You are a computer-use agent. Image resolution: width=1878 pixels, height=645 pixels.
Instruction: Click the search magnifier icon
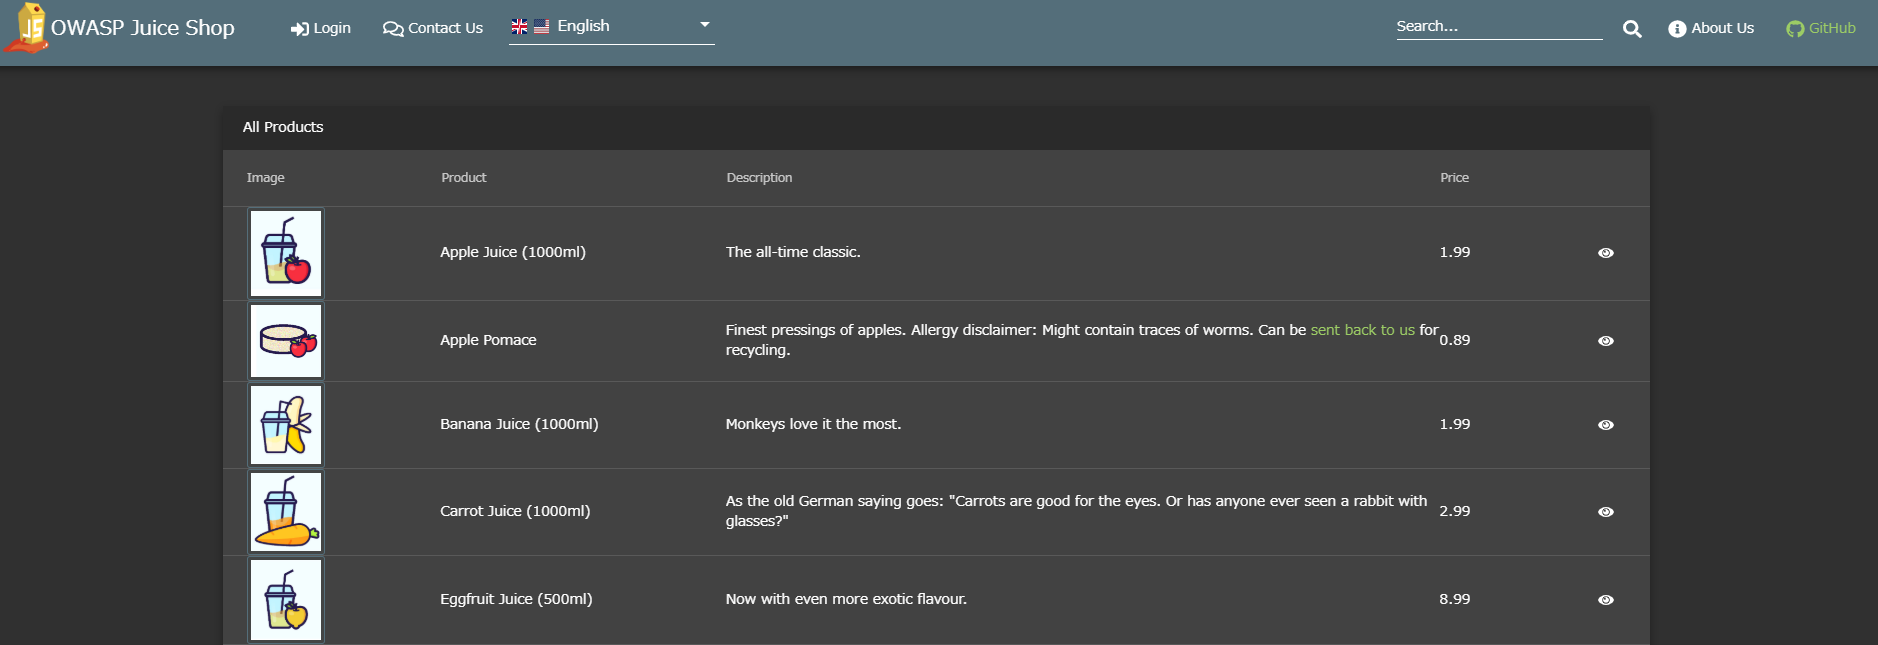pyautogui.click(x=1632, y=29)
